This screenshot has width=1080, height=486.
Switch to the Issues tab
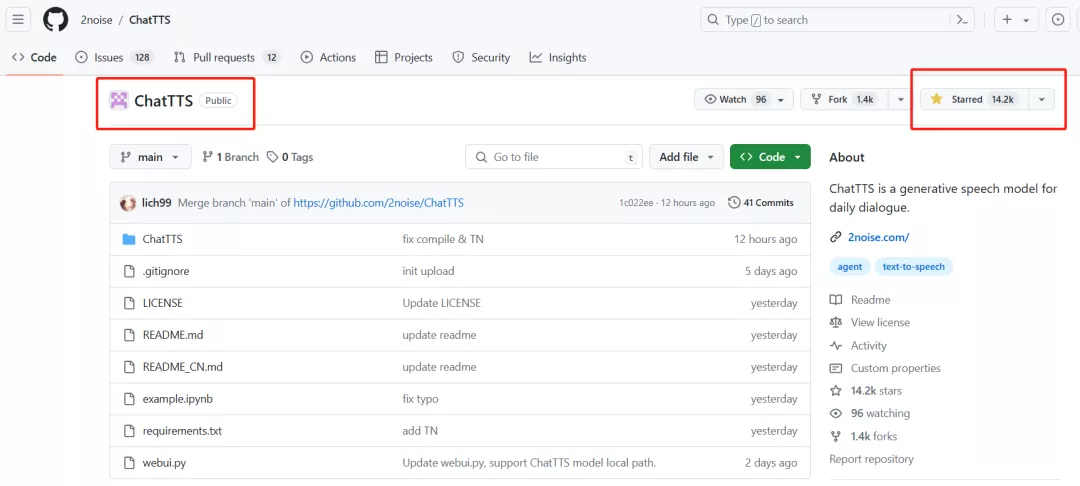point(114,58)
